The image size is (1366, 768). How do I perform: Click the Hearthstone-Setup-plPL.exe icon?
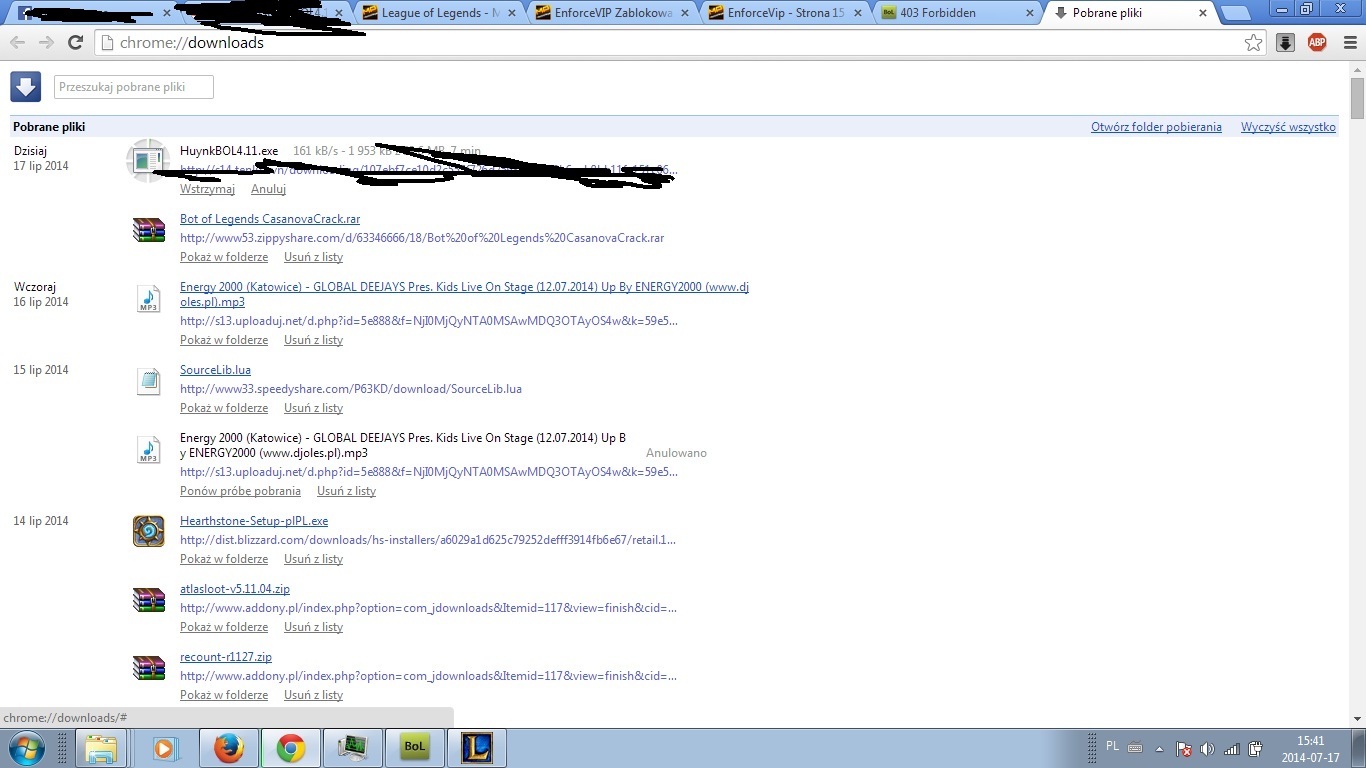pos(148,531)
